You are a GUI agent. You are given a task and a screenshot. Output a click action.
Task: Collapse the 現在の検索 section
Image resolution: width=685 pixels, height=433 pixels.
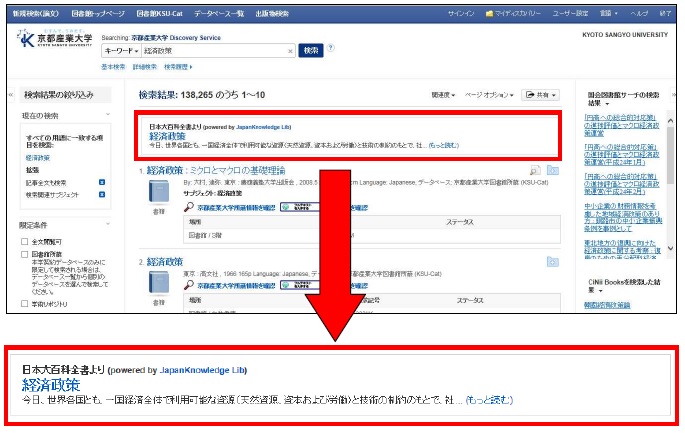click(108, 115)
